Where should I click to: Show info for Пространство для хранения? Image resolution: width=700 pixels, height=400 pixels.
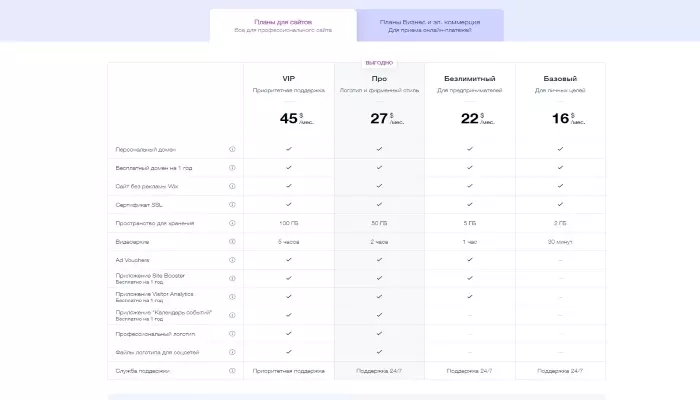[232, 223]
